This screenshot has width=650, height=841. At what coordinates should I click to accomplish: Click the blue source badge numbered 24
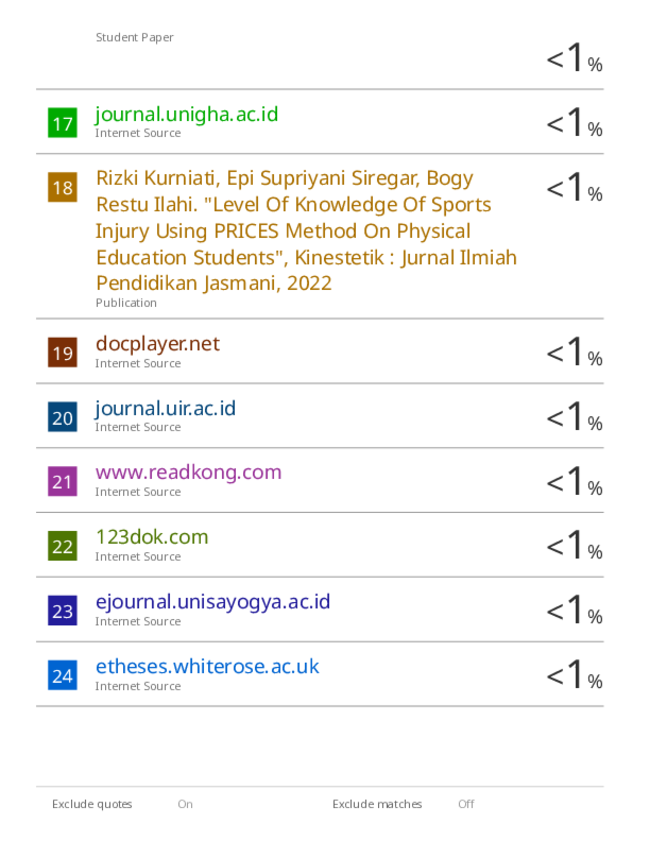(x=62, y=675)
